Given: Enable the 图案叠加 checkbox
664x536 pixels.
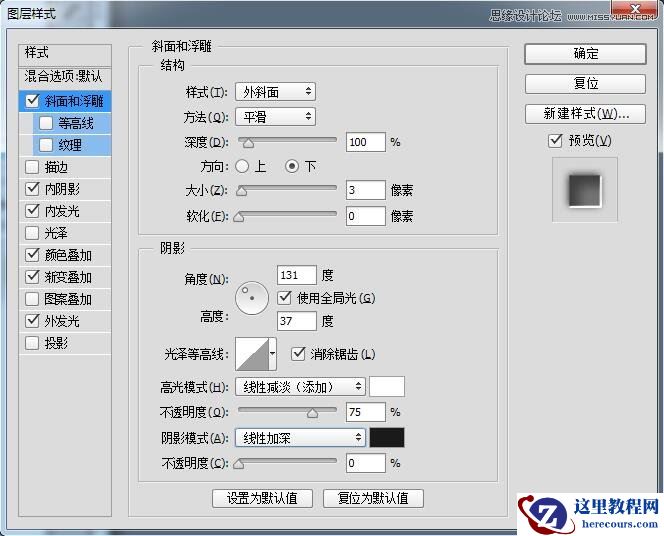Looking at the screenshot, I should tap(32, 299).
